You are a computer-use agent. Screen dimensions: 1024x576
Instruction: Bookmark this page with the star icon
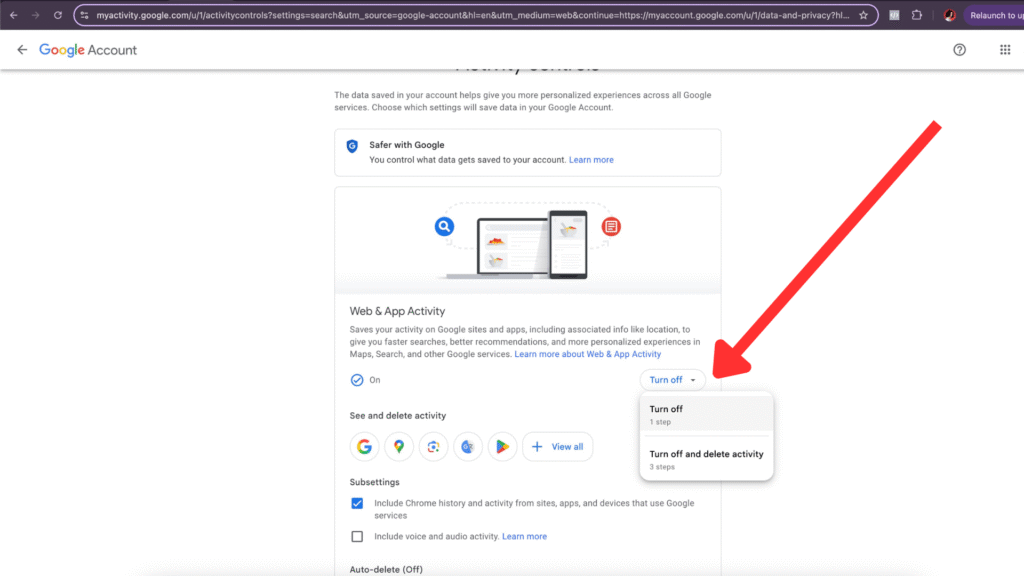[863, 15]
